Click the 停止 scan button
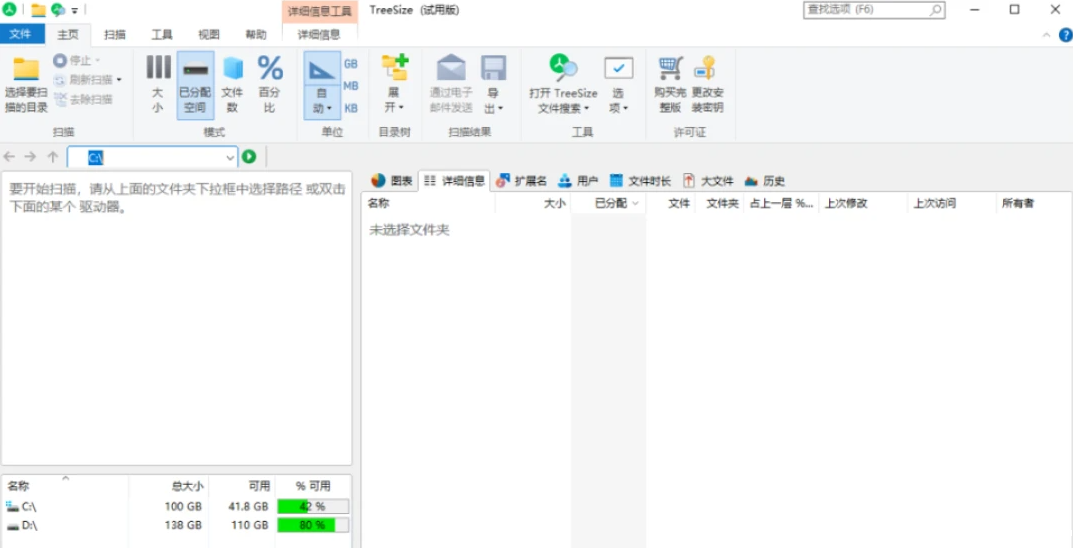Screen dimensions: 1073x548 pos(77,61)
